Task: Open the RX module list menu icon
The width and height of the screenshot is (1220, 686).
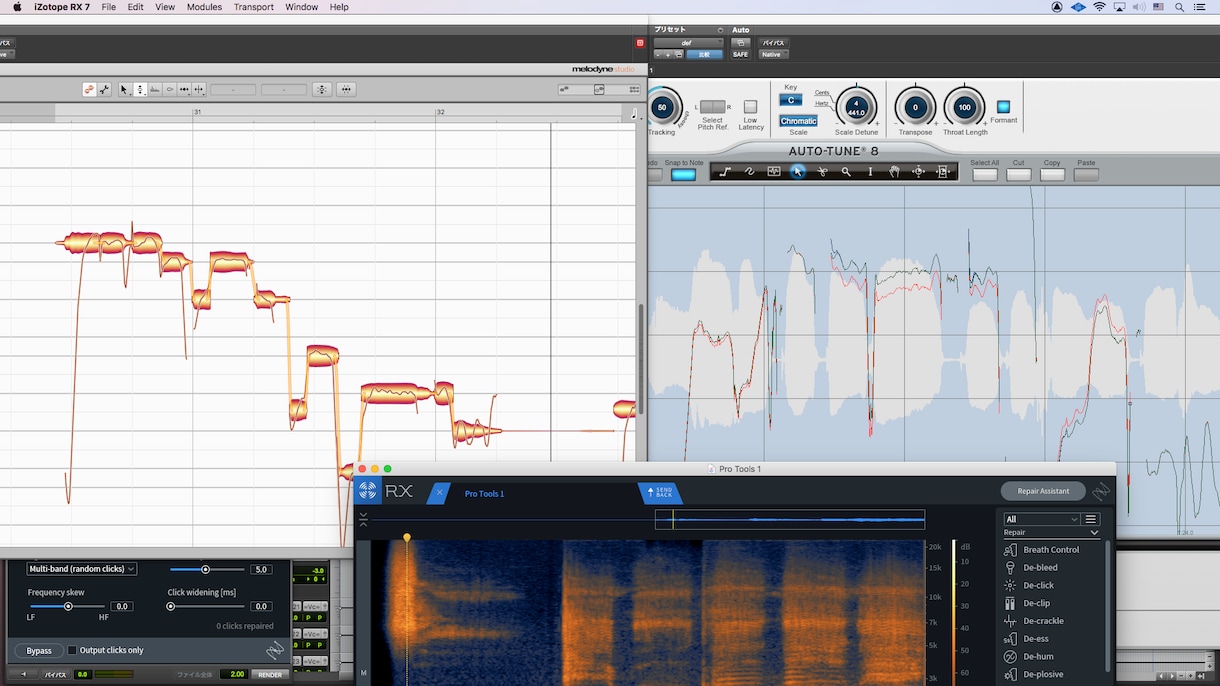Action: [1091, 519]
